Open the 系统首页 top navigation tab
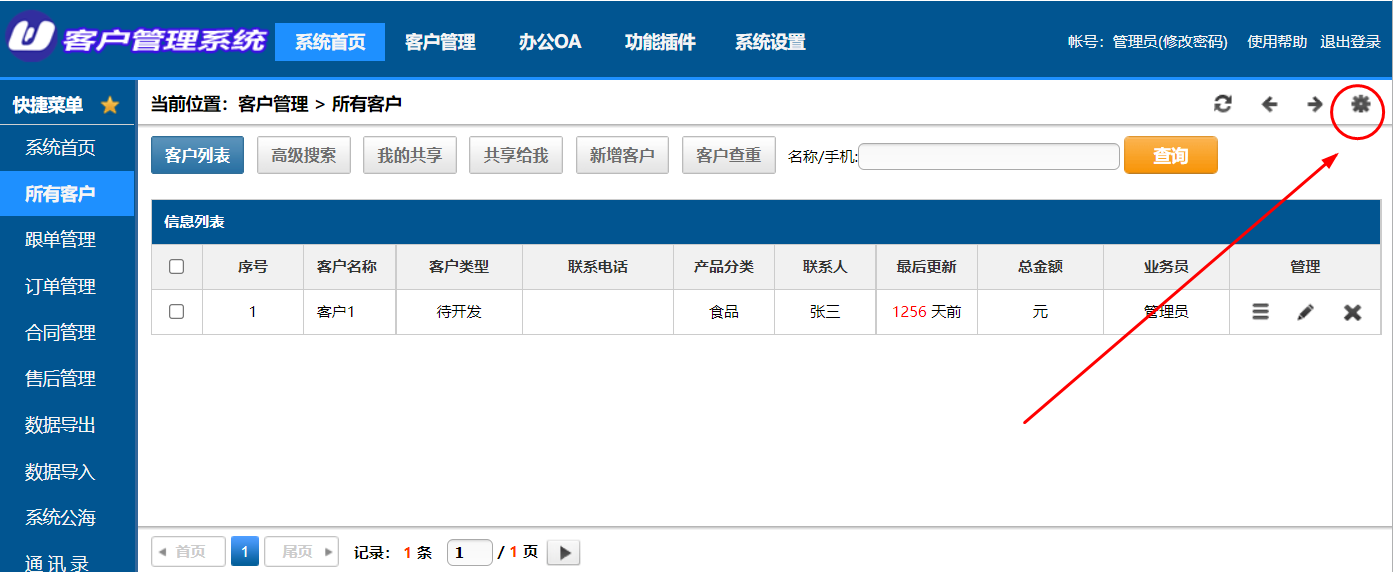1393x572 pixels. pyautogui.click(x=330, y=42)
